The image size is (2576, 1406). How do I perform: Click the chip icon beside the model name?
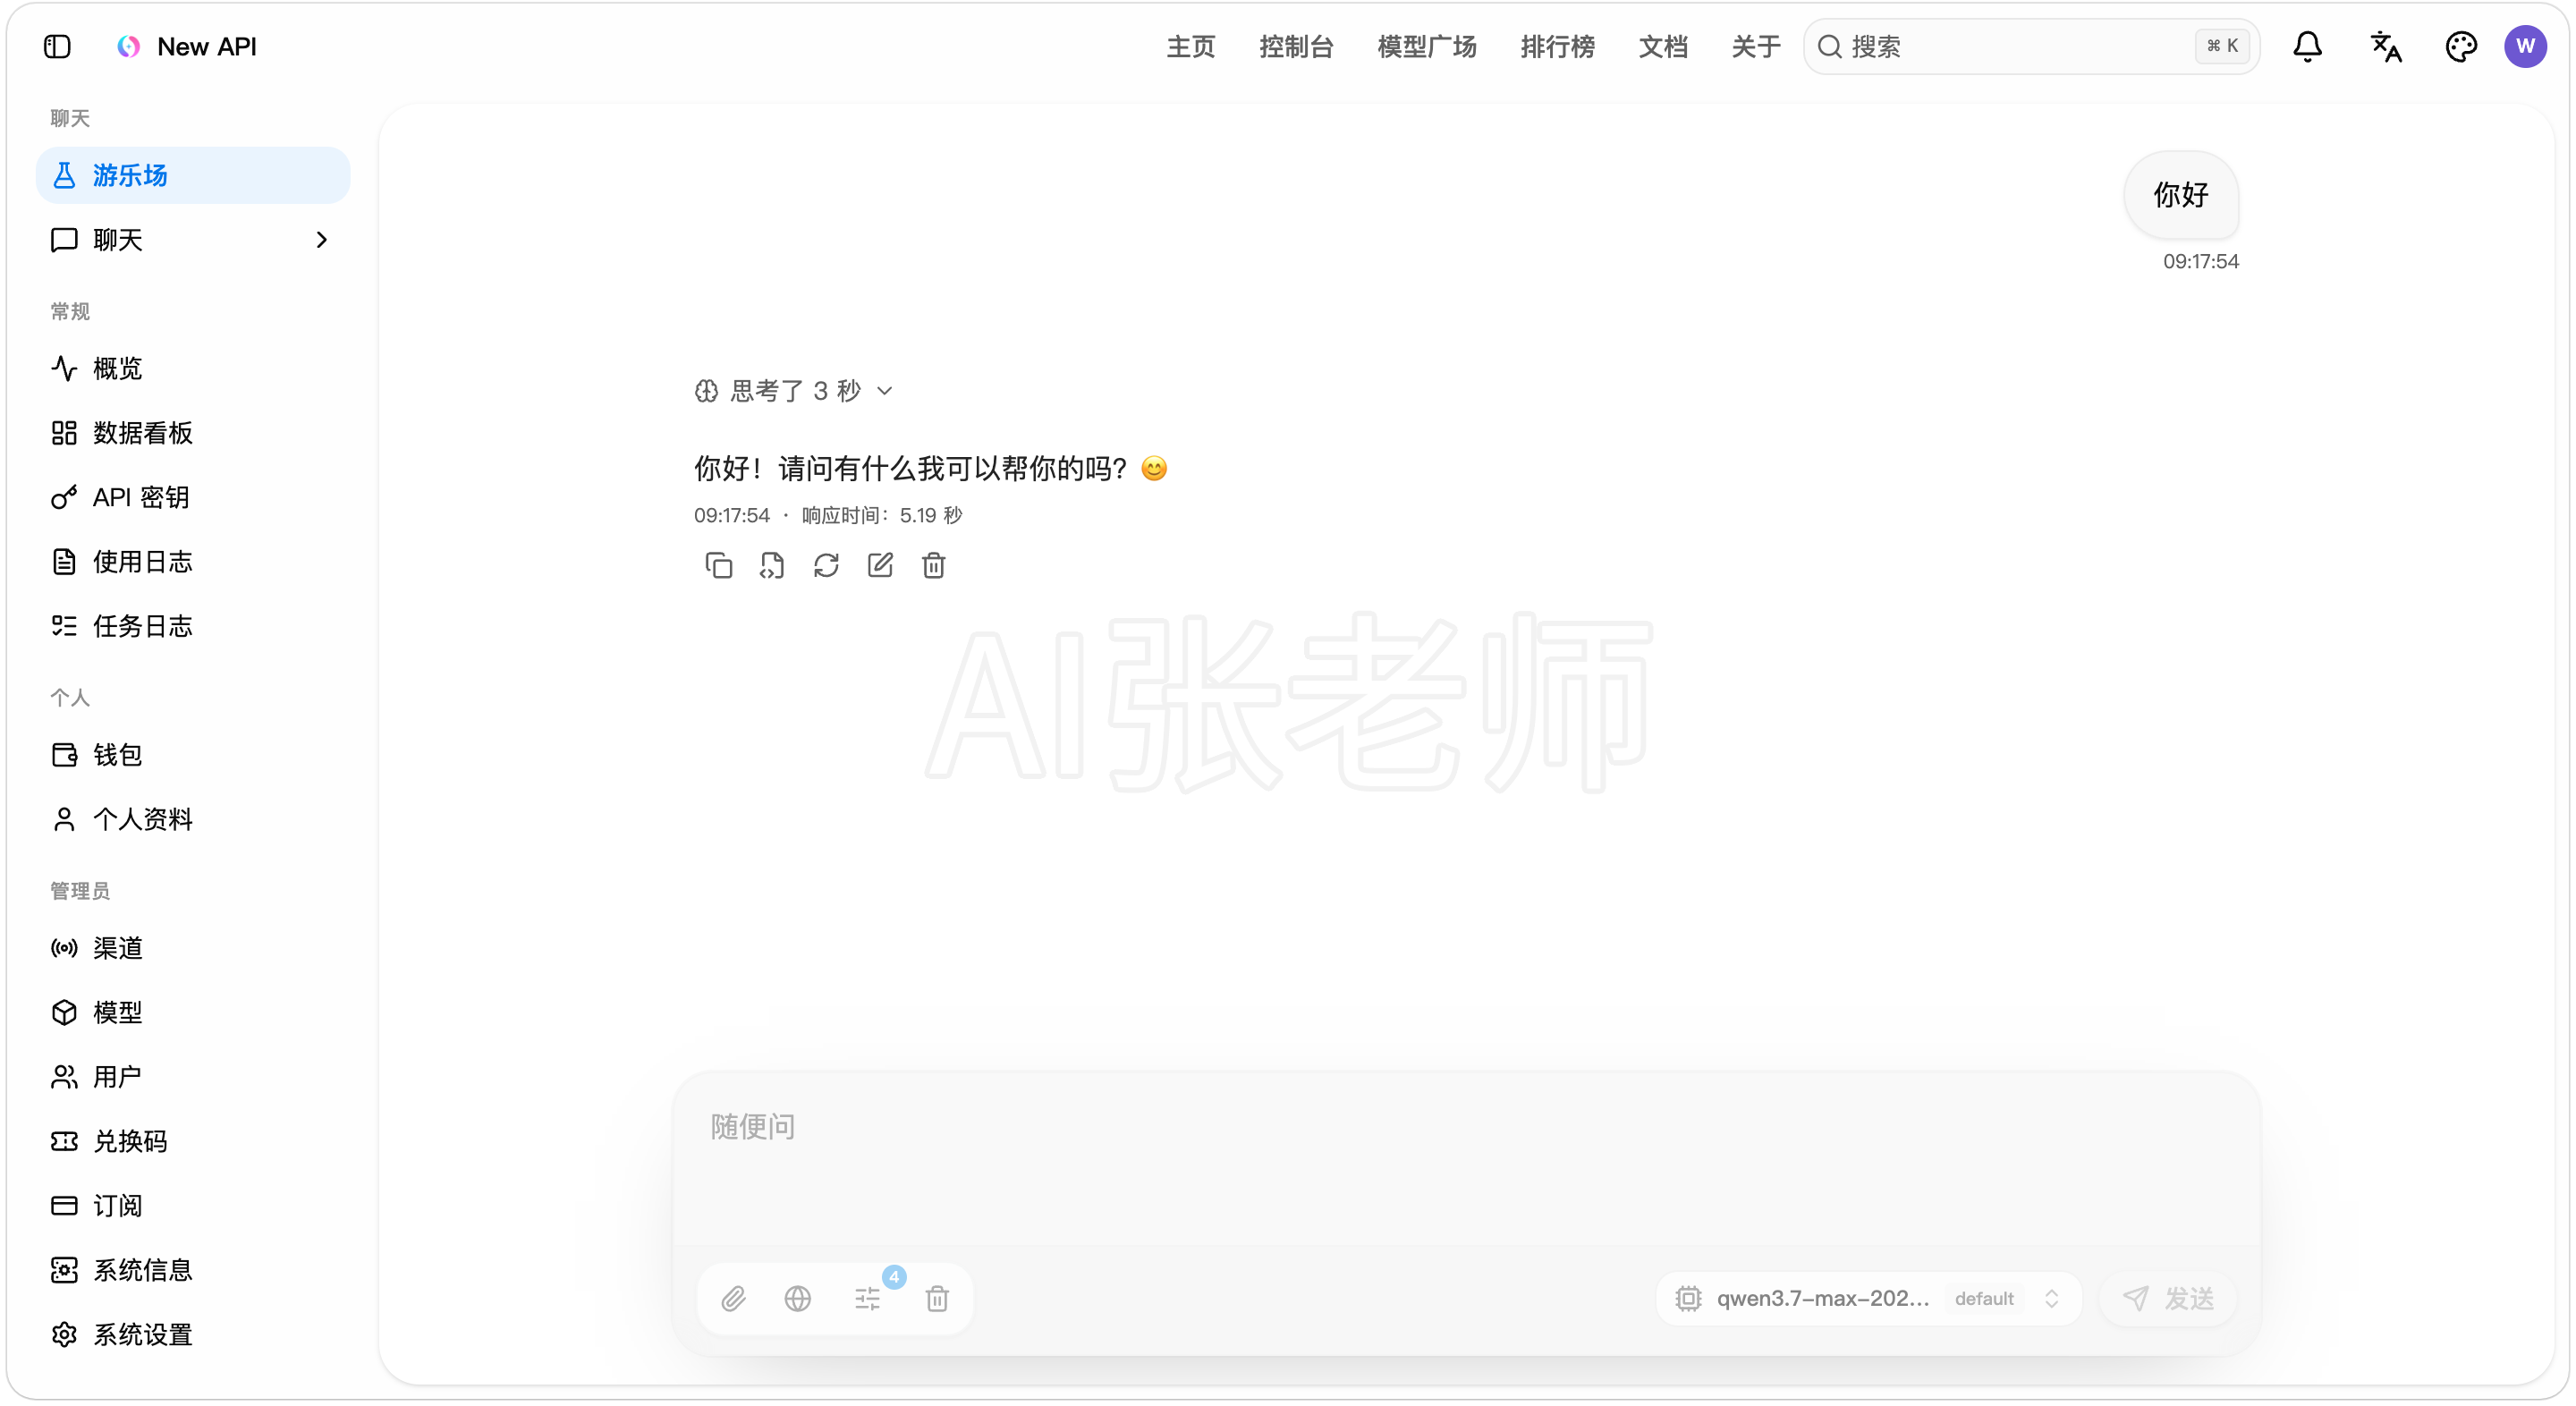(x=1688, y=1299)
